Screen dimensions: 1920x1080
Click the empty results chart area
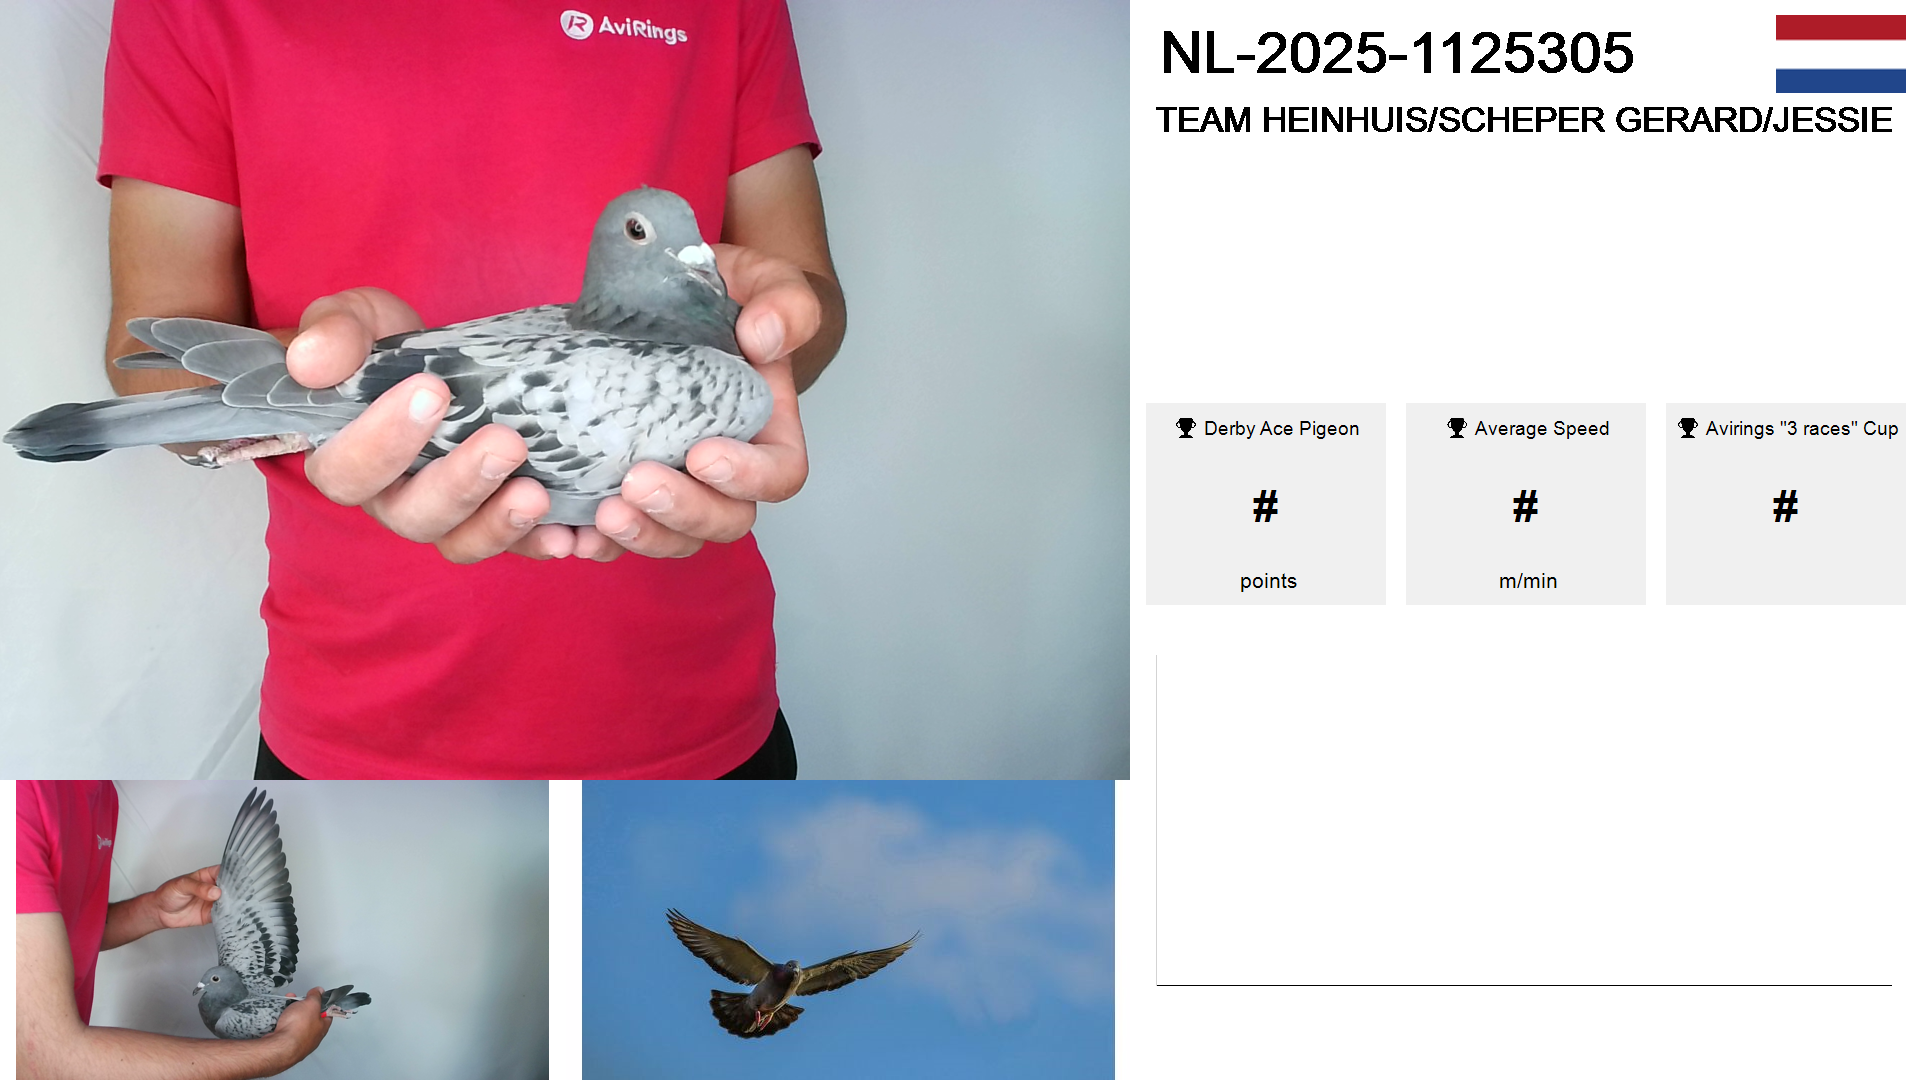click(1524, 820)
